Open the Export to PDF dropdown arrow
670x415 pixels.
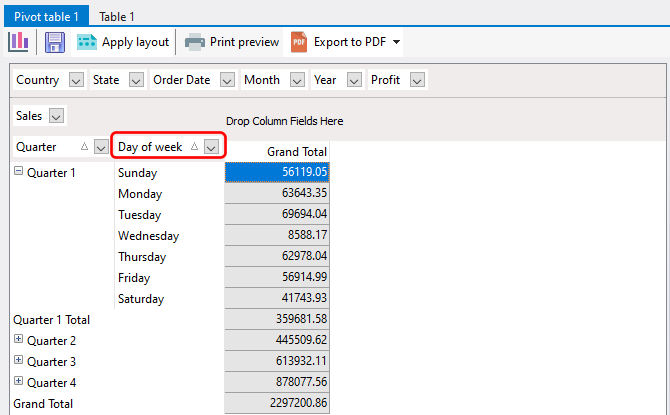[x=397, y=42]
